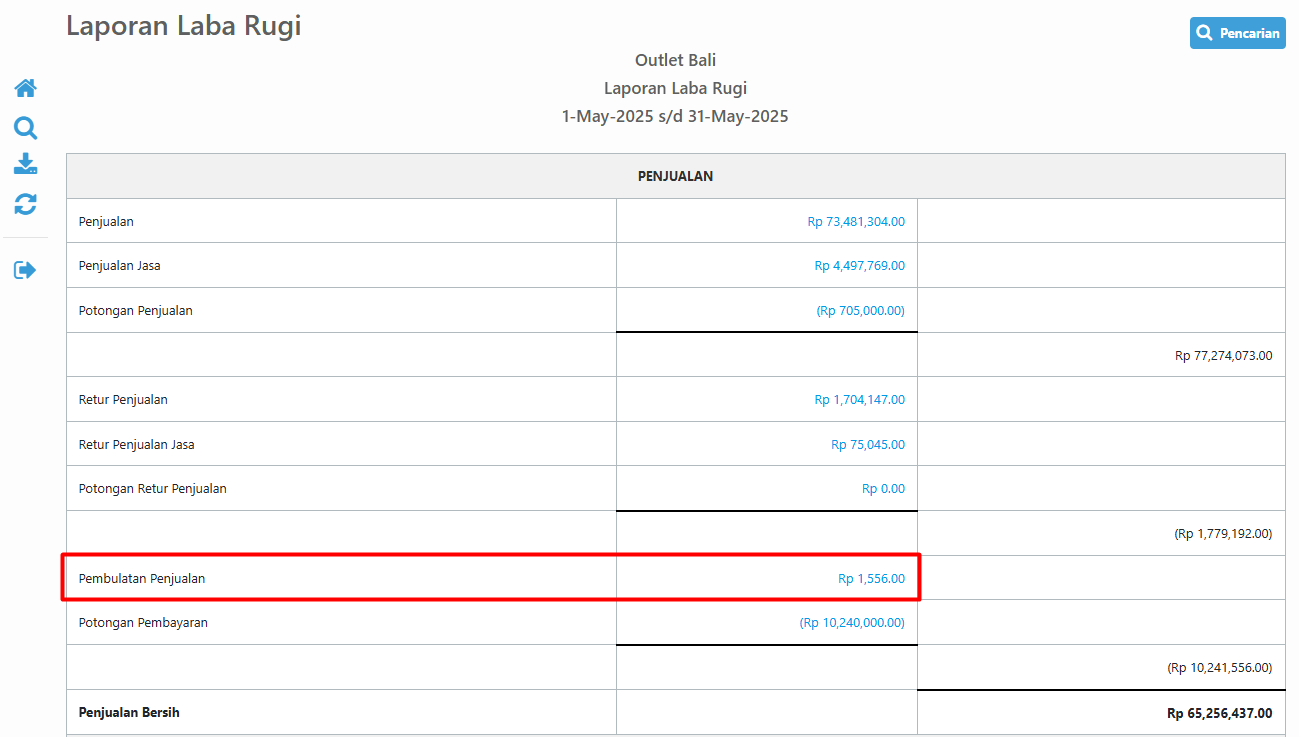Screen dimensions: 1299x737
Task: Open the Penjualan amount Rp 73,481,304.00
Action: (855, 222)
